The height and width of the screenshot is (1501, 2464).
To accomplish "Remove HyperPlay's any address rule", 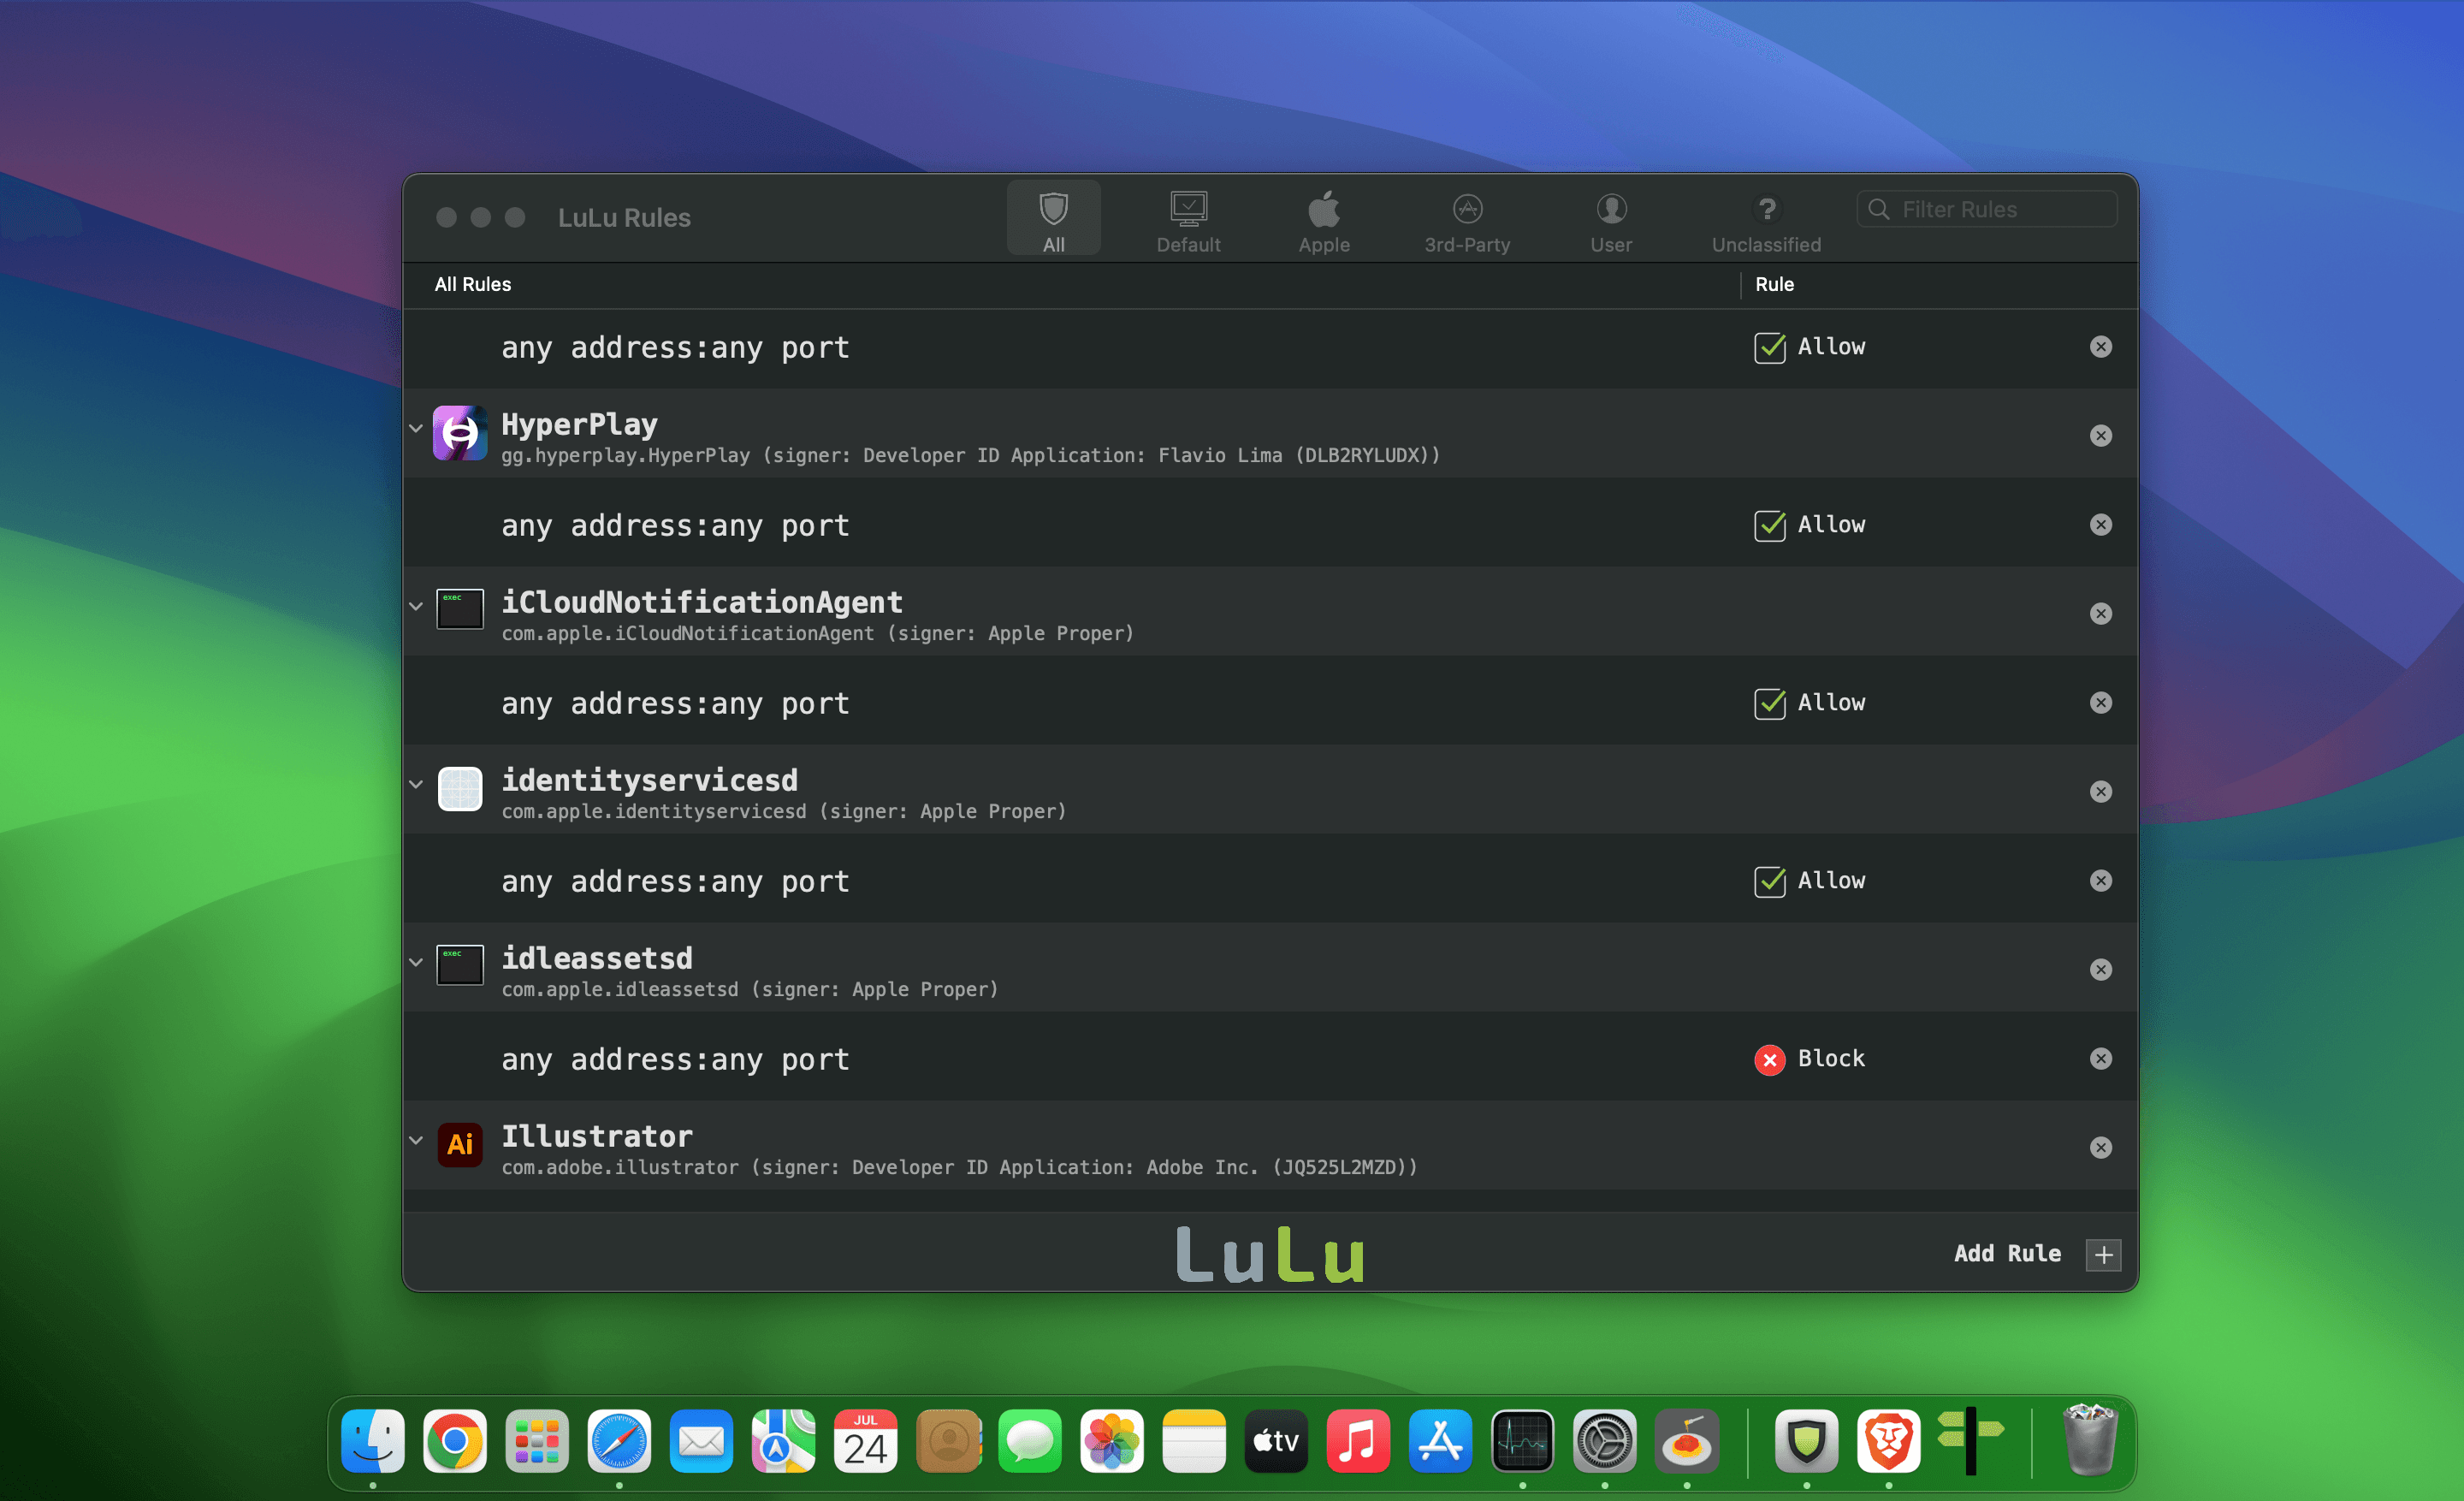I will tap(2100, 524).
